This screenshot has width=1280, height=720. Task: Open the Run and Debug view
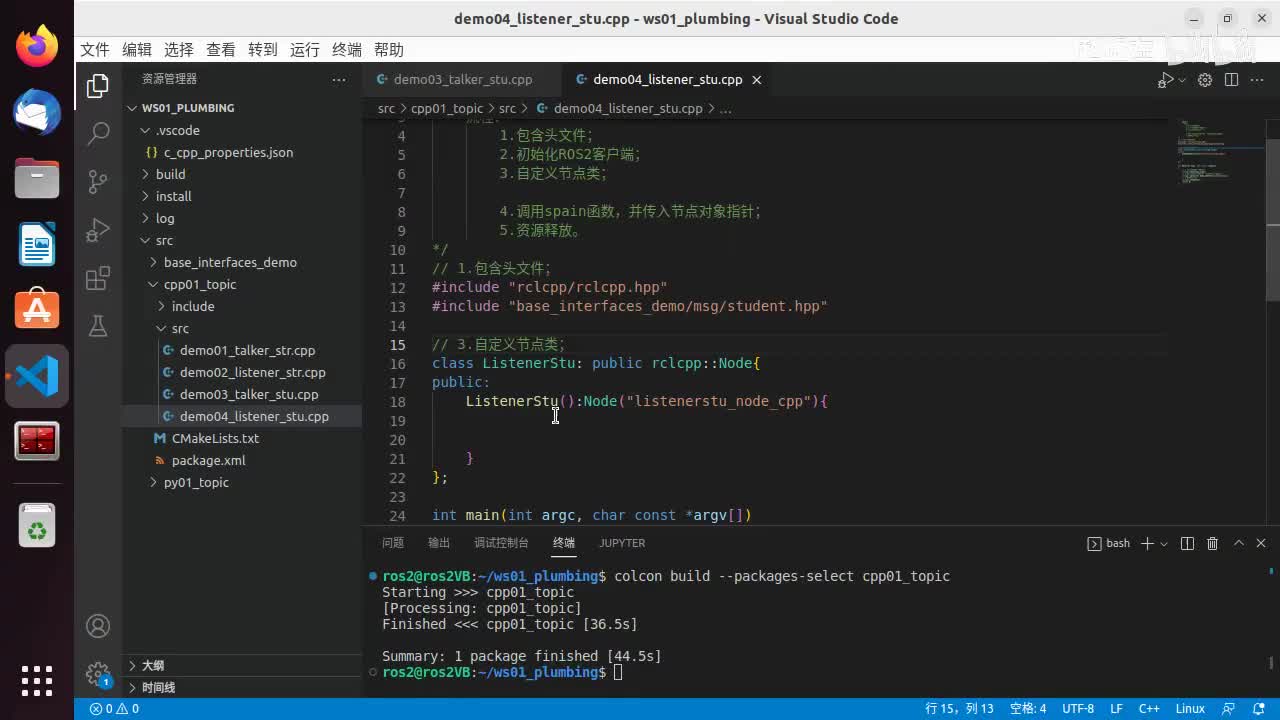click(x=98, y=230)
